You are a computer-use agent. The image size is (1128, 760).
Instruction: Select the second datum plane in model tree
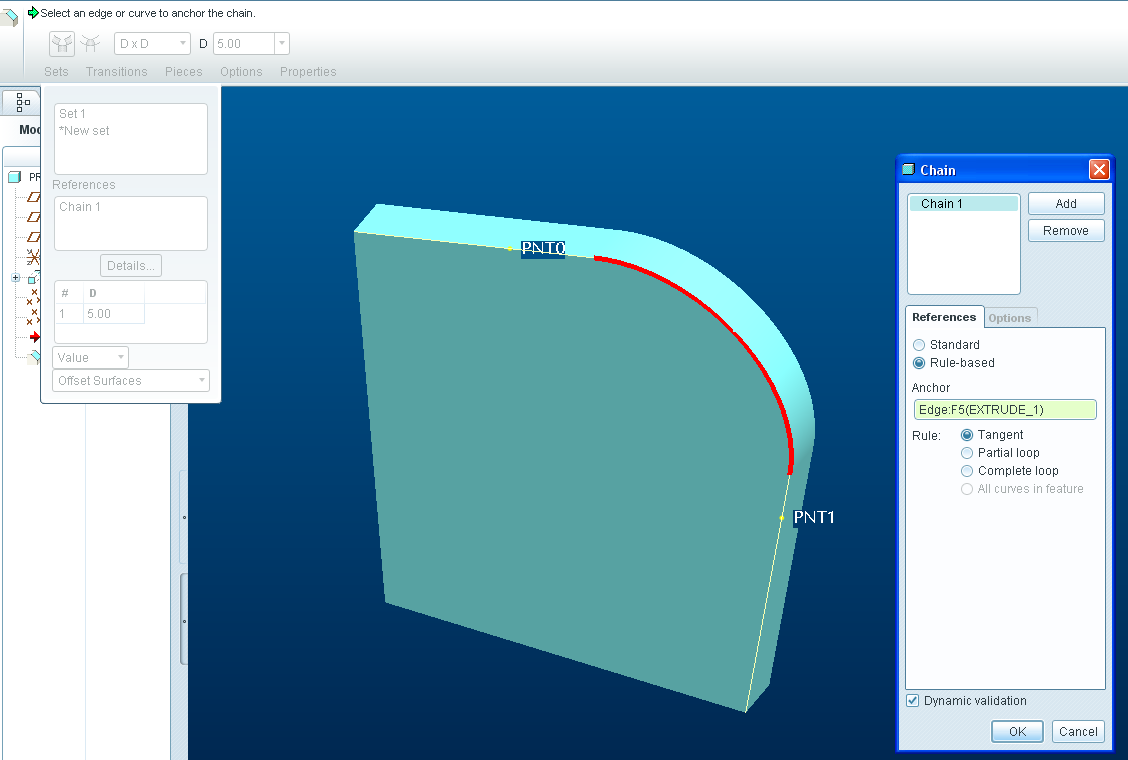(34, 217)
